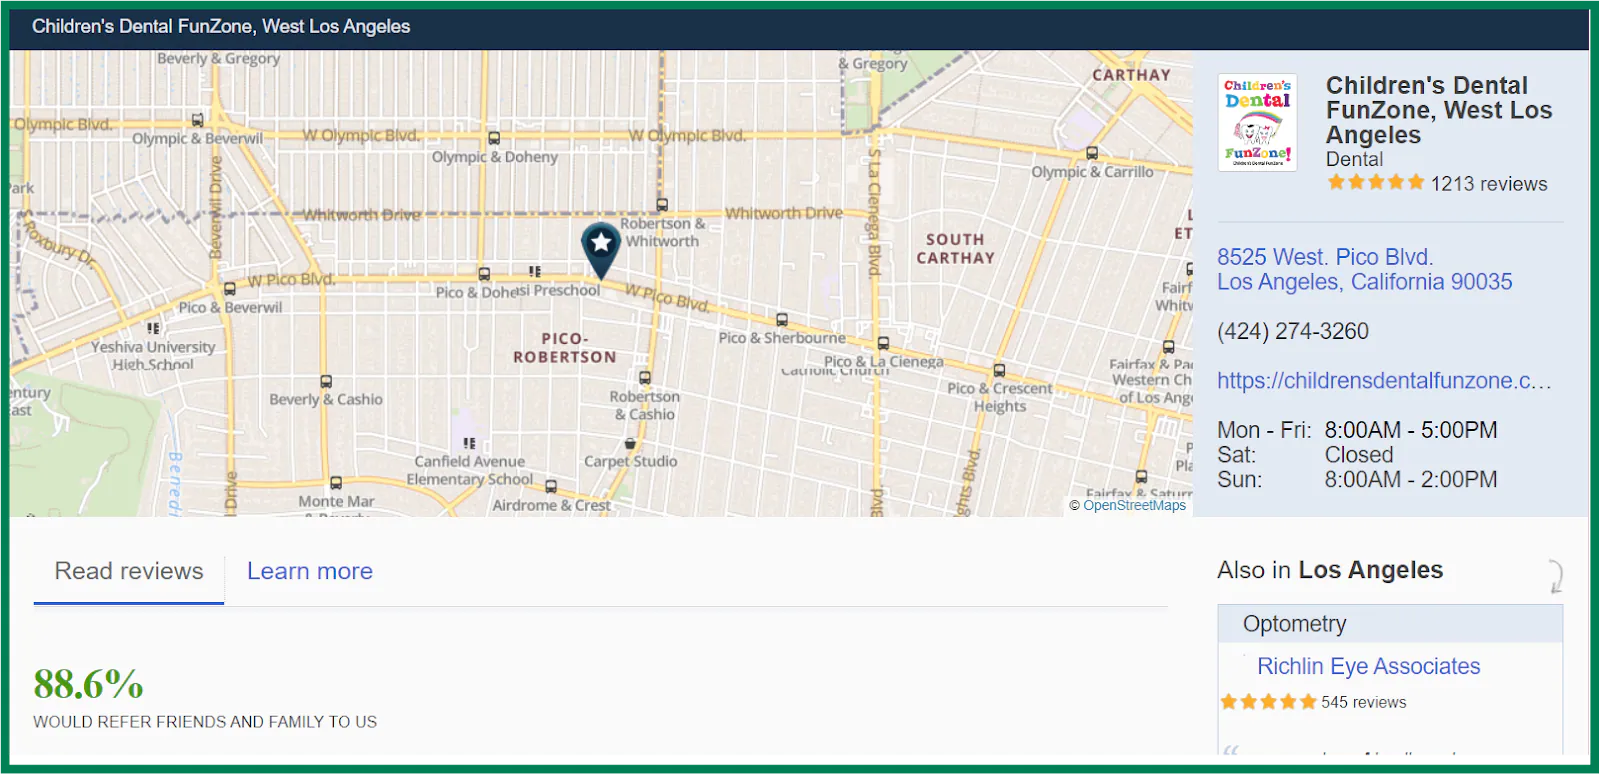Click the five-star rating beside 1213 reviews

[x=1376, y=182]
